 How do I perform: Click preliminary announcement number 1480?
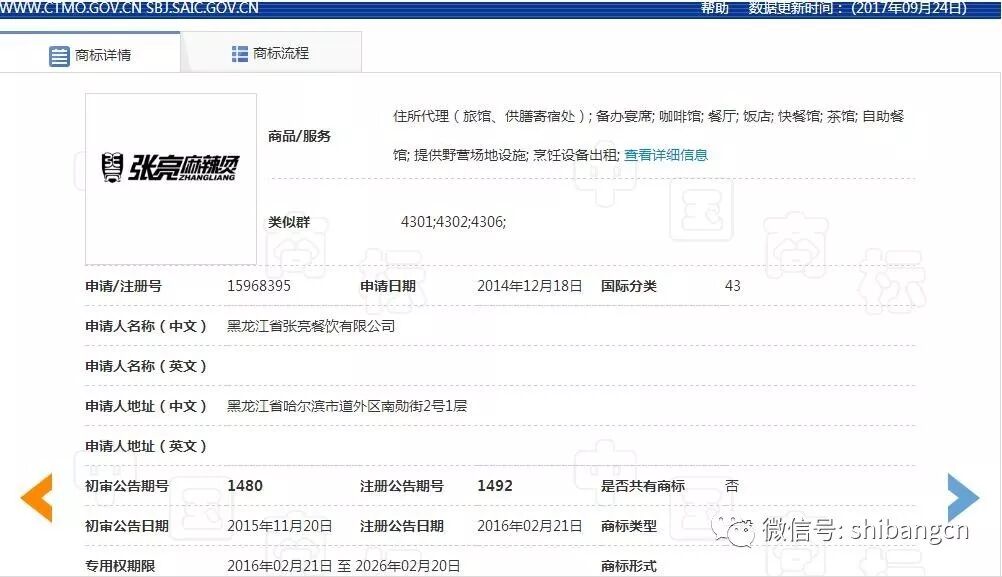(x=245, y=486)
